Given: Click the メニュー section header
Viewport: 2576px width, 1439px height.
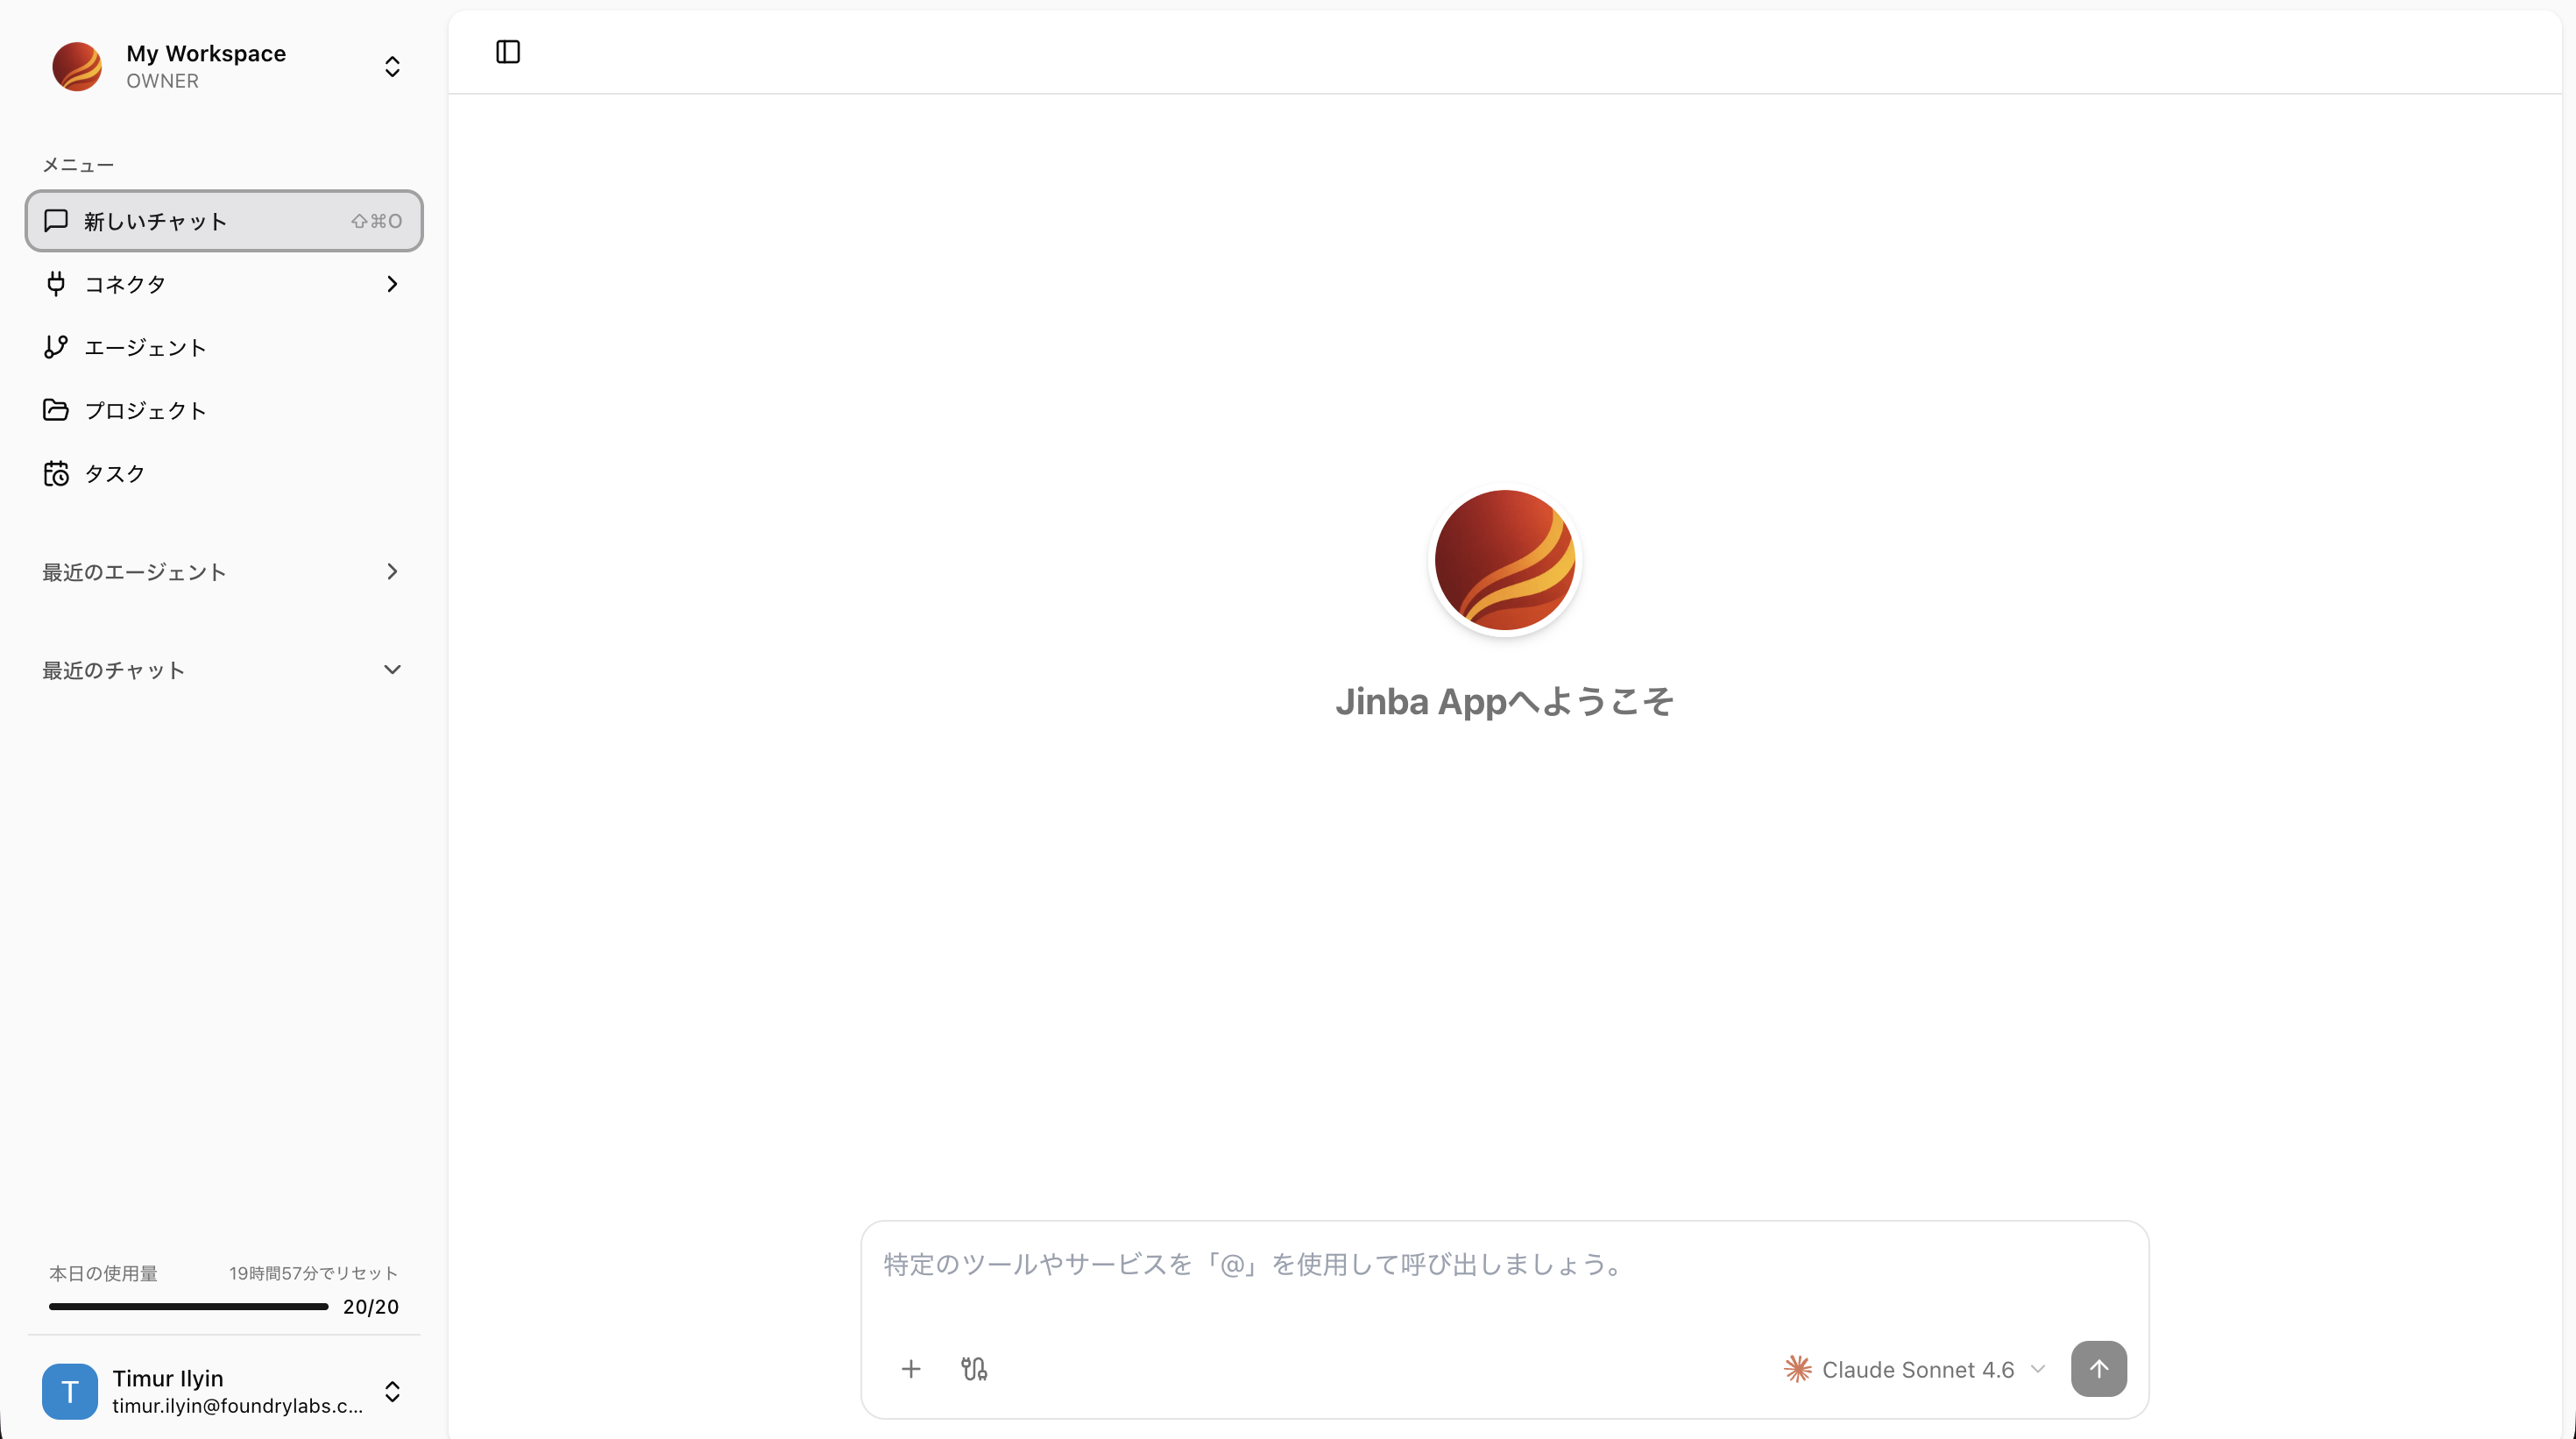Looking at the screenshot, I should 78,165.
